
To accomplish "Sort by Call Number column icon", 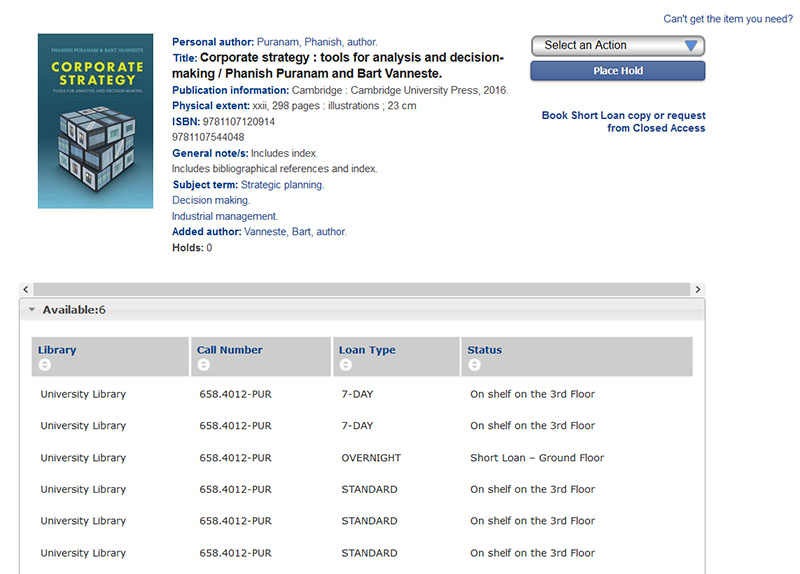I will (x=204, y=364).
